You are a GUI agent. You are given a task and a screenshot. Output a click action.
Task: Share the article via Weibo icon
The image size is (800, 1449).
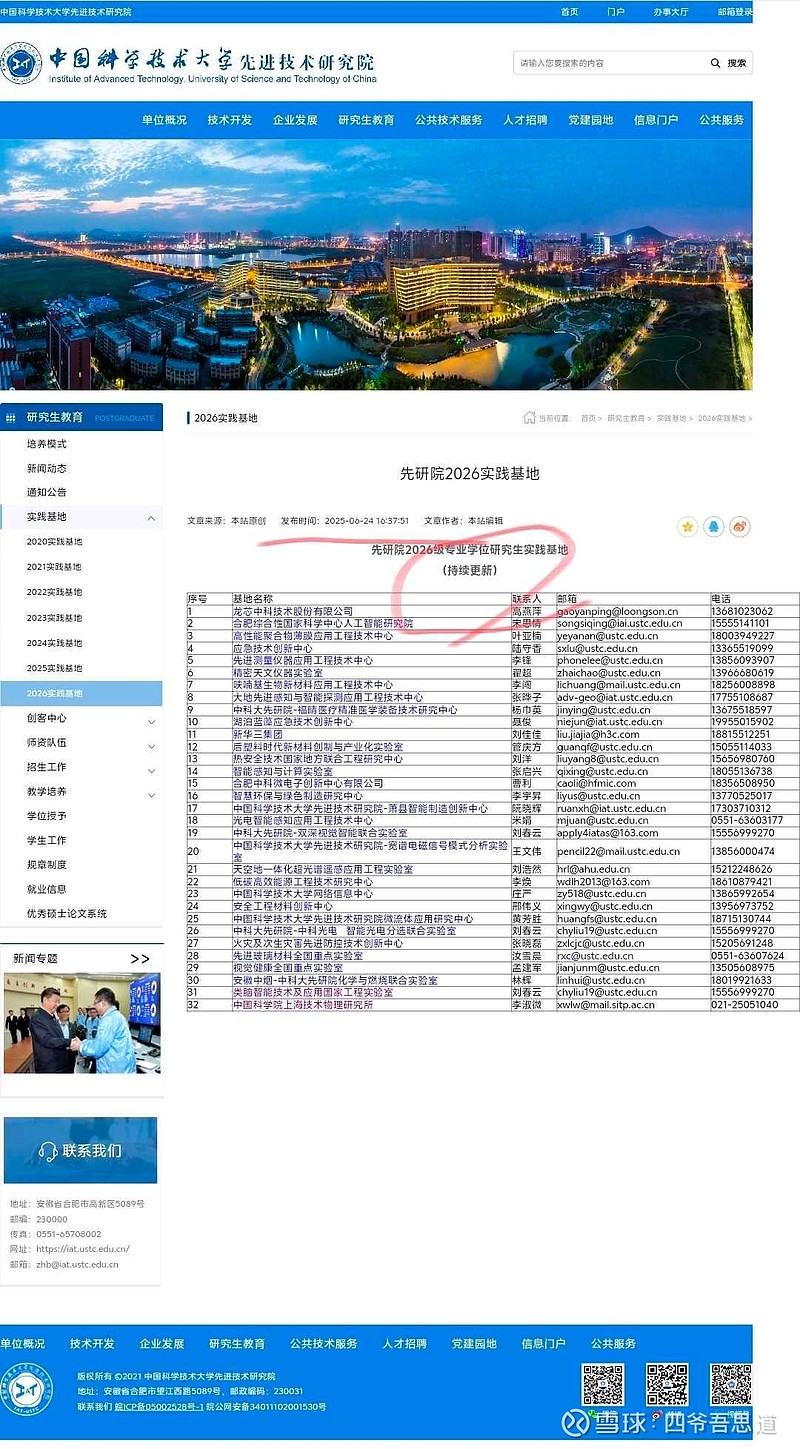pos(740,525)
